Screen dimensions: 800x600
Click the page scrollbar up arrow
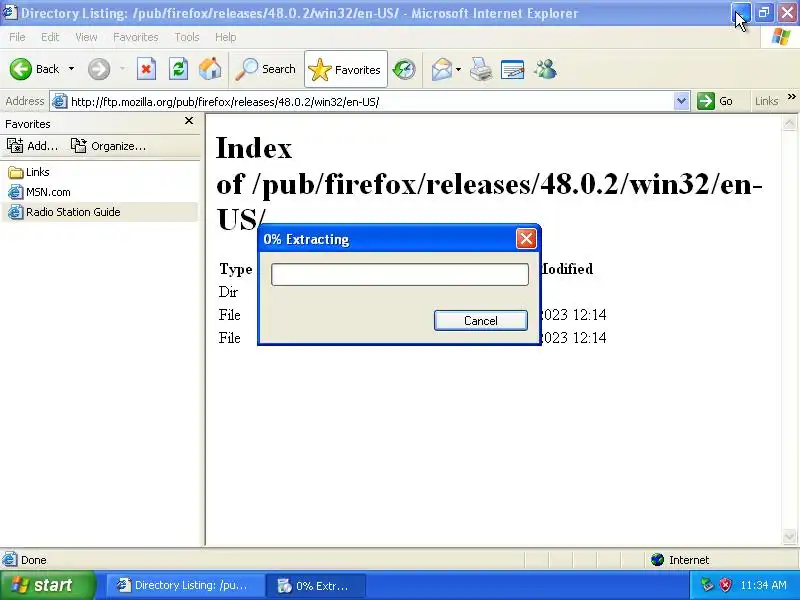[x=789, y=123]
